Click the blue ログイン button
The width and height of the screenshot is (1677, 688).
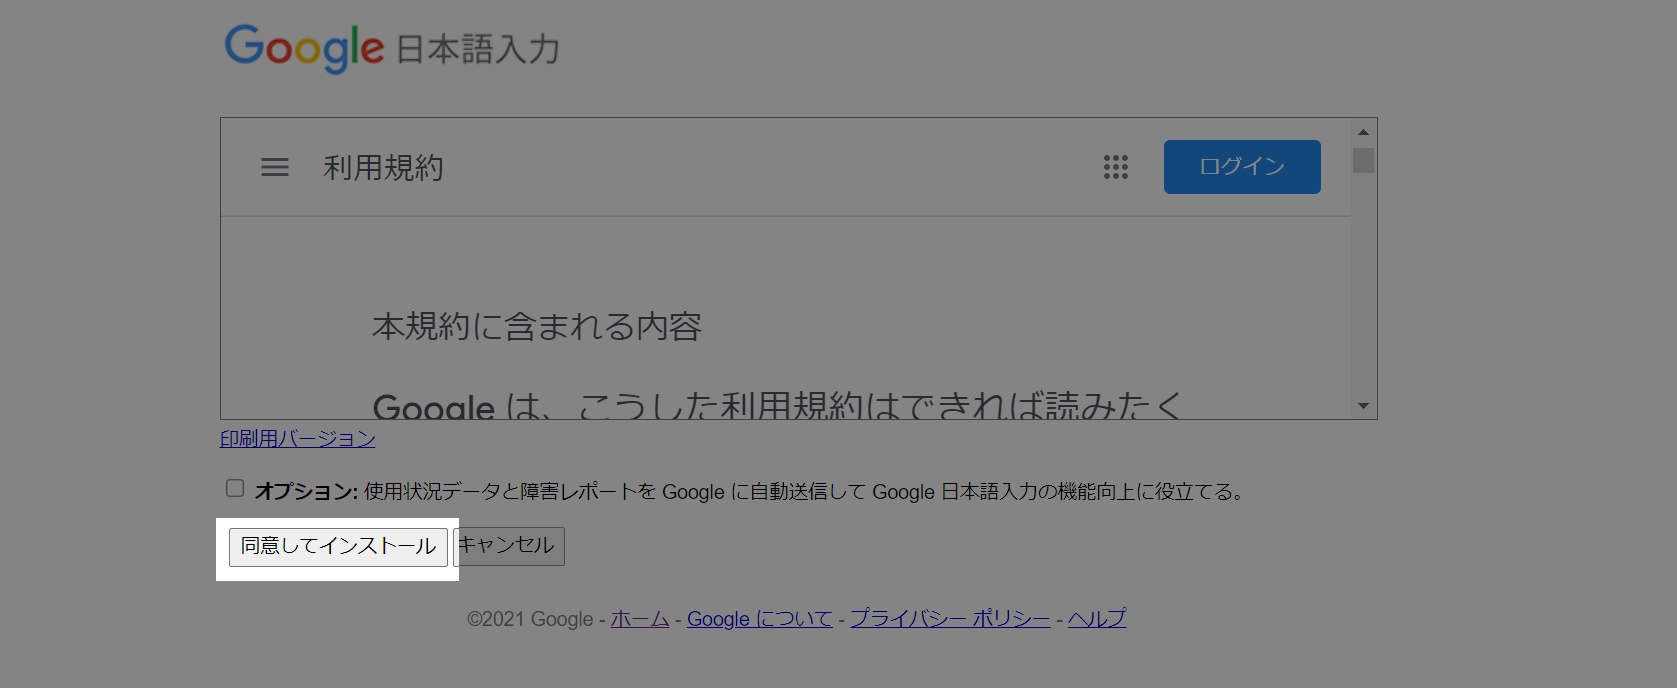1241,167
